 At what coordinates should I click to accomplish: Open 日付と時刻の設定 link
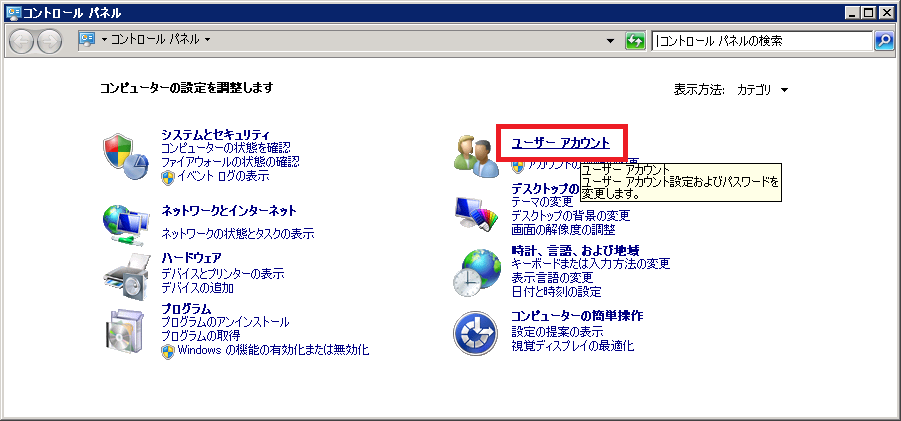point(556,292)
